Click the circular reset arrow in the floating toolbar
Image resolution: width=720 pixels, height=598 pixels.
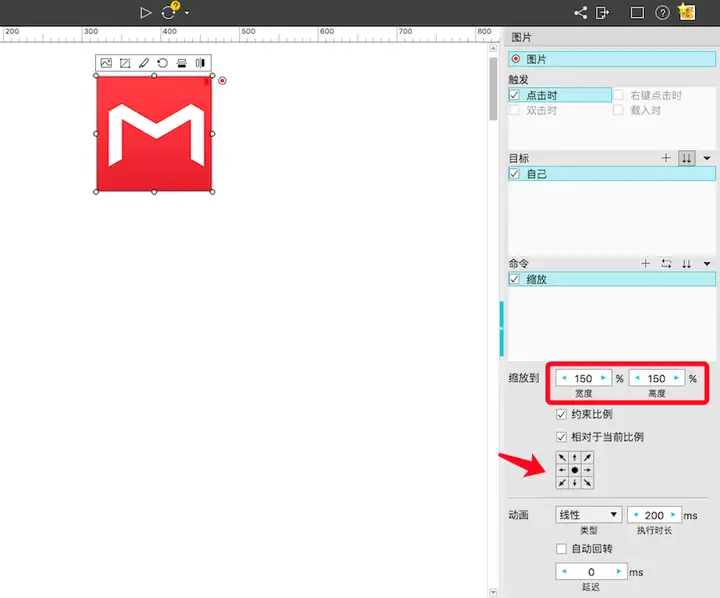coord(163,63)
